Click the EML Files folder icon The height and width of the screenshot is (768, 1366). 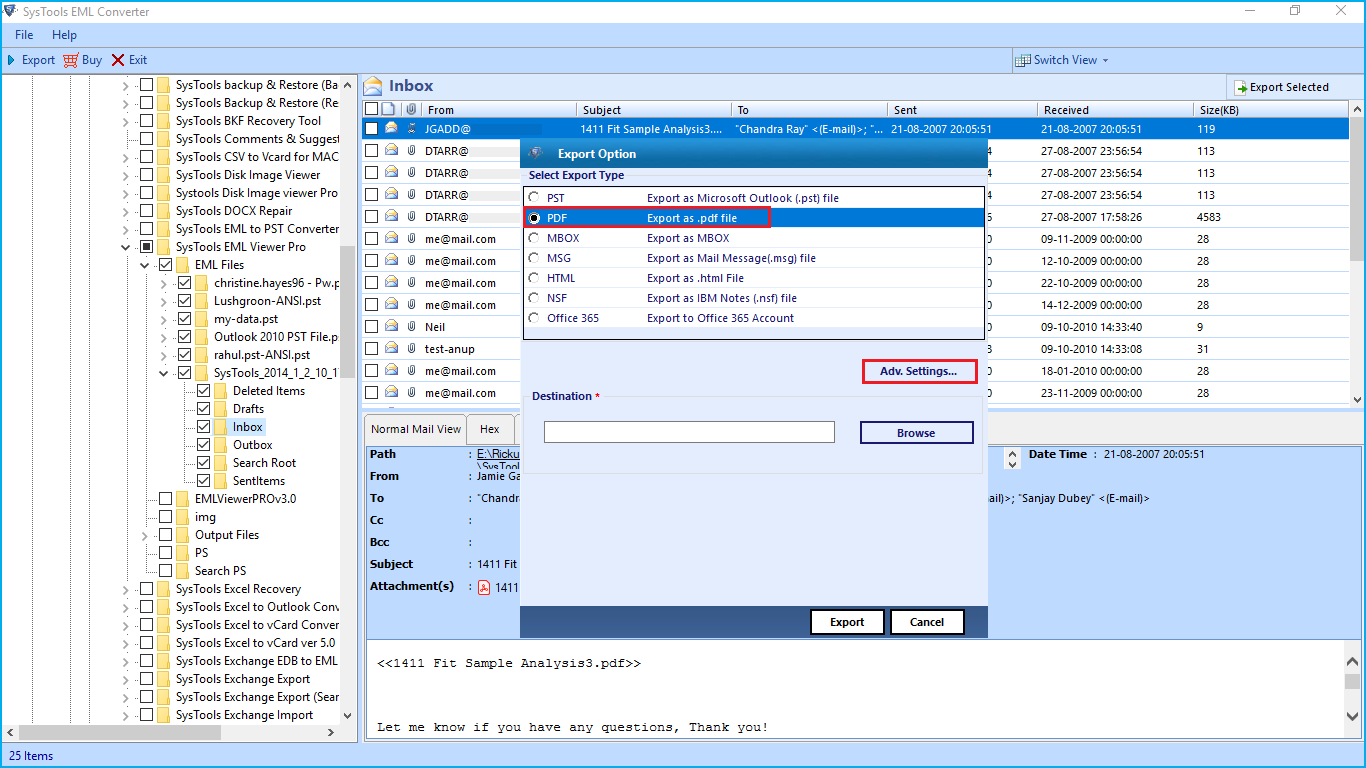pyautogui.click(x=182, y=265)
